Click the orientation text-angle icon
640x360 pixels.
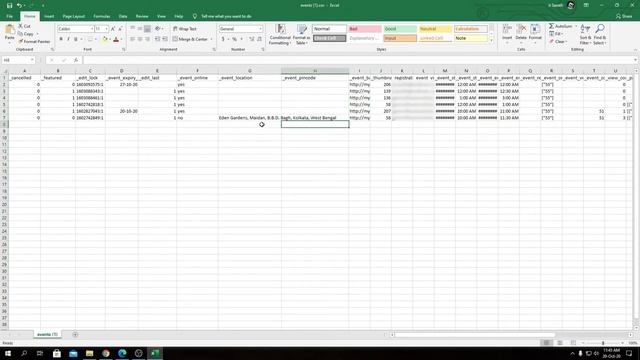tap(158, 29)
